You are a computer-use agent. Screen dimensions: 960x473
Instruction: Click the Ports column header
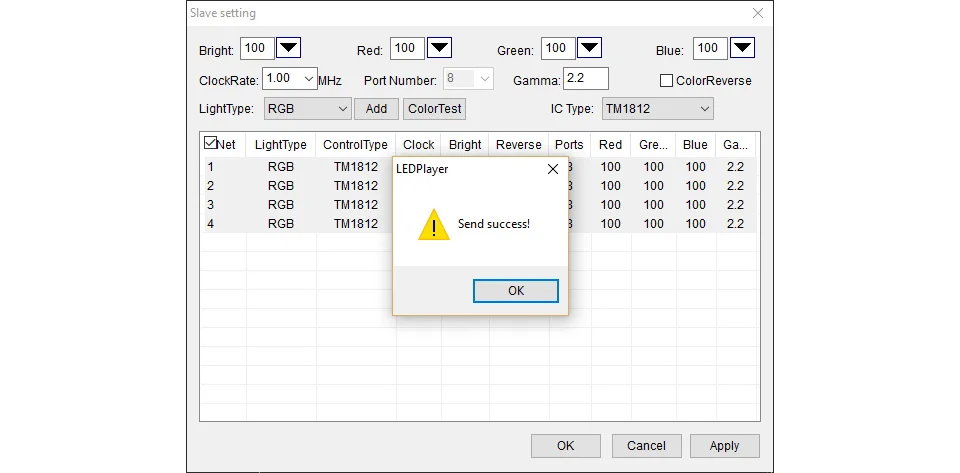coord(569,145)
